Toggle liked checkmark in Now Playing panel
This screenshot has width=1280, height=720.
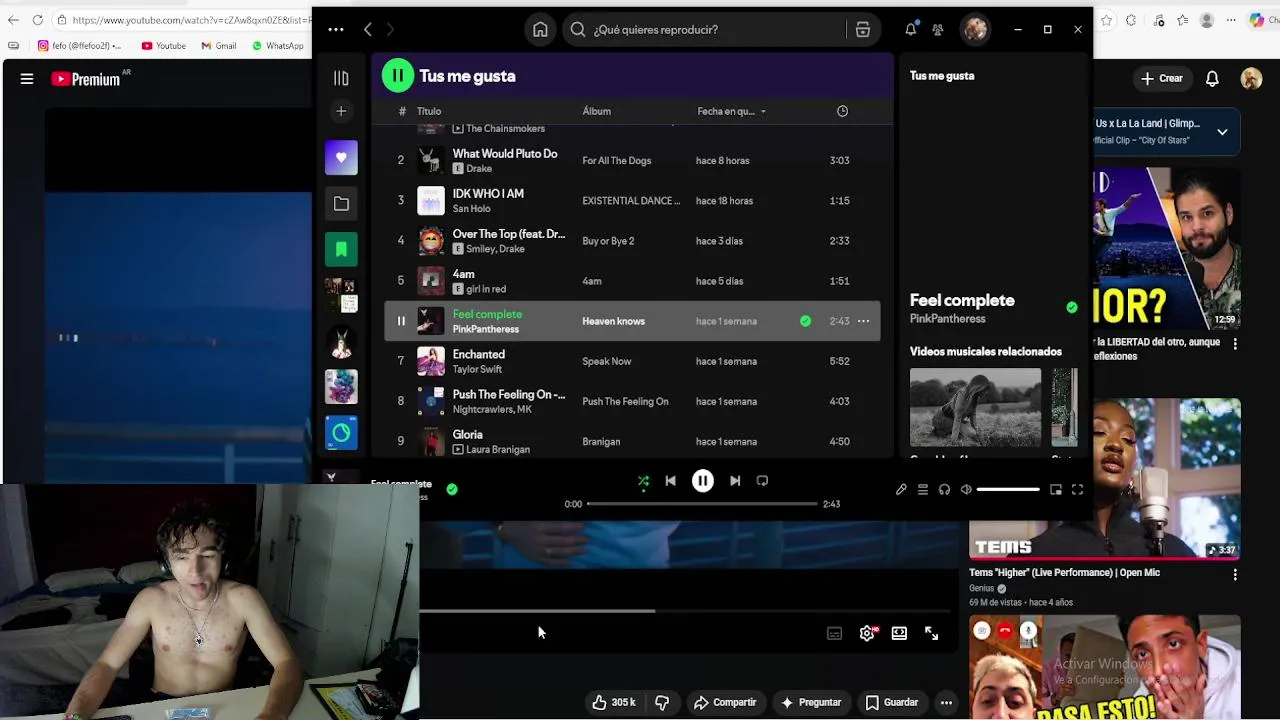pos(1072,307)
